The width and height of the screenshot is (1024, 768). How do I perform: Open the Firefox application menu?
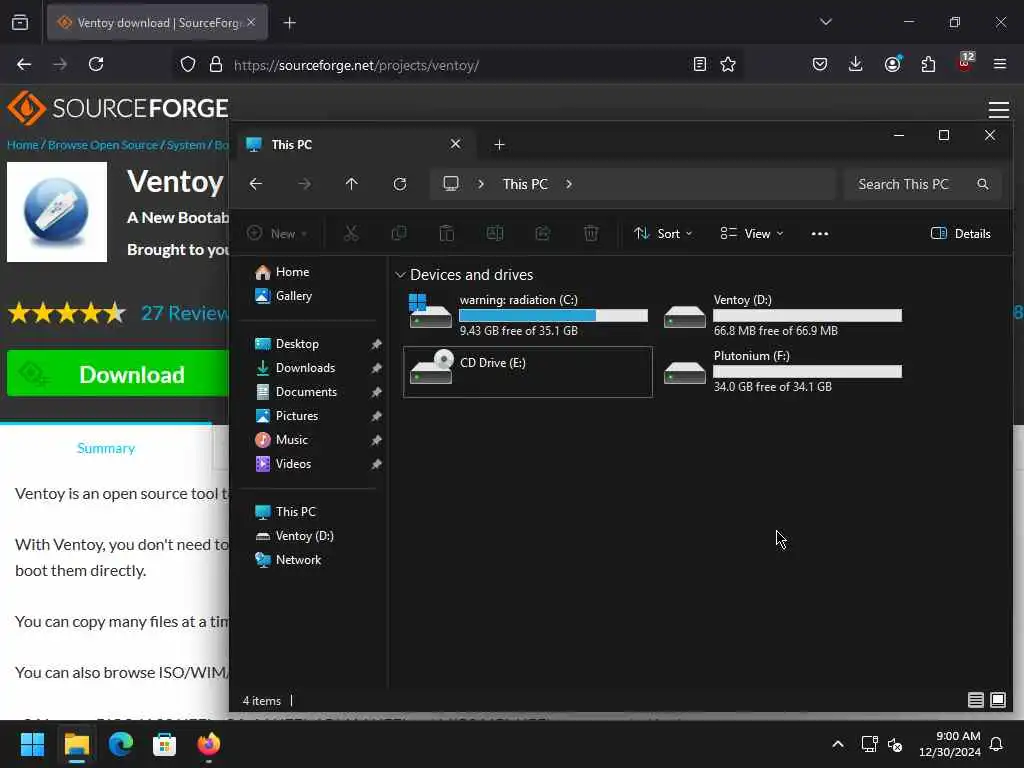point(999,64)
